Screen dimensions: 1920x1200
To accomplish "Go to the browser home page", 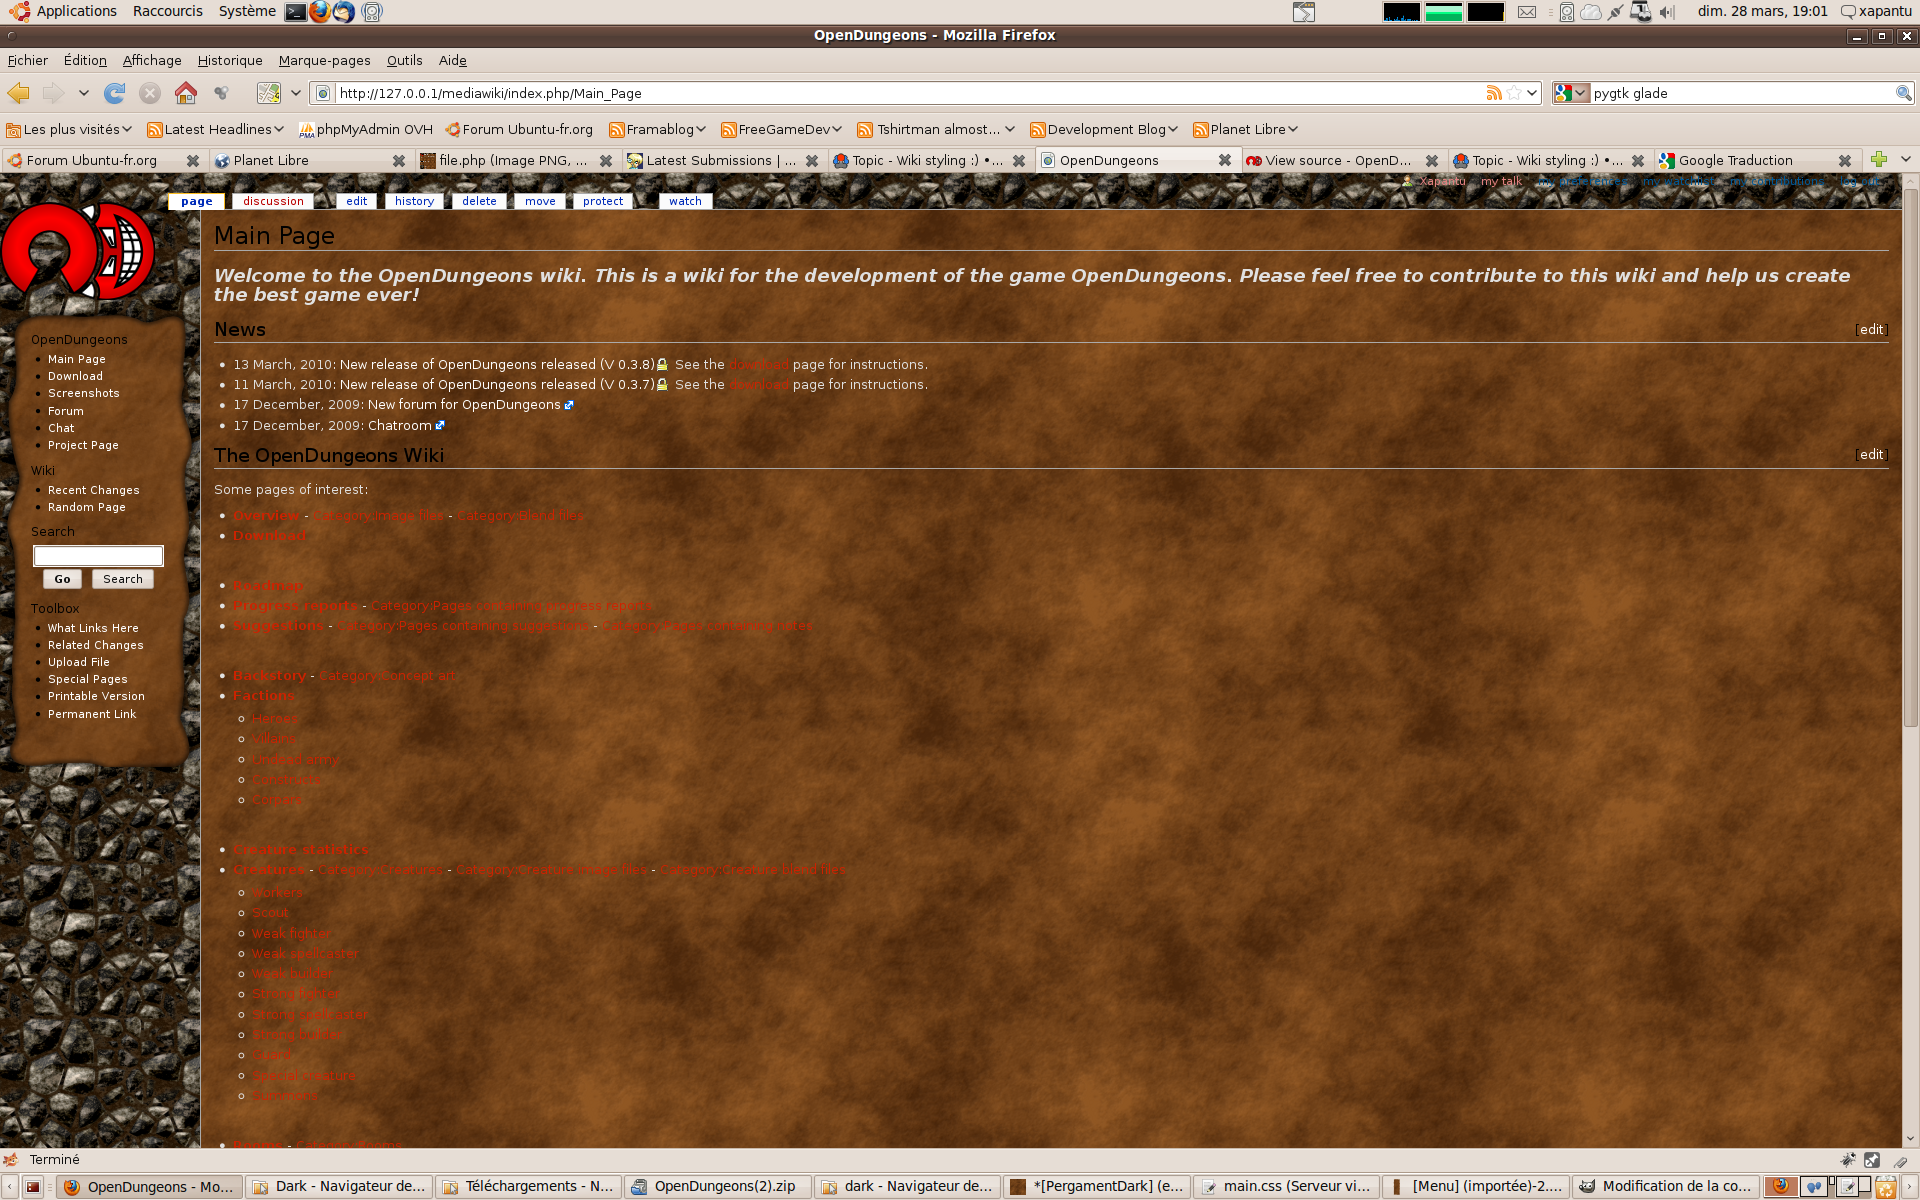I will (185, 93).
